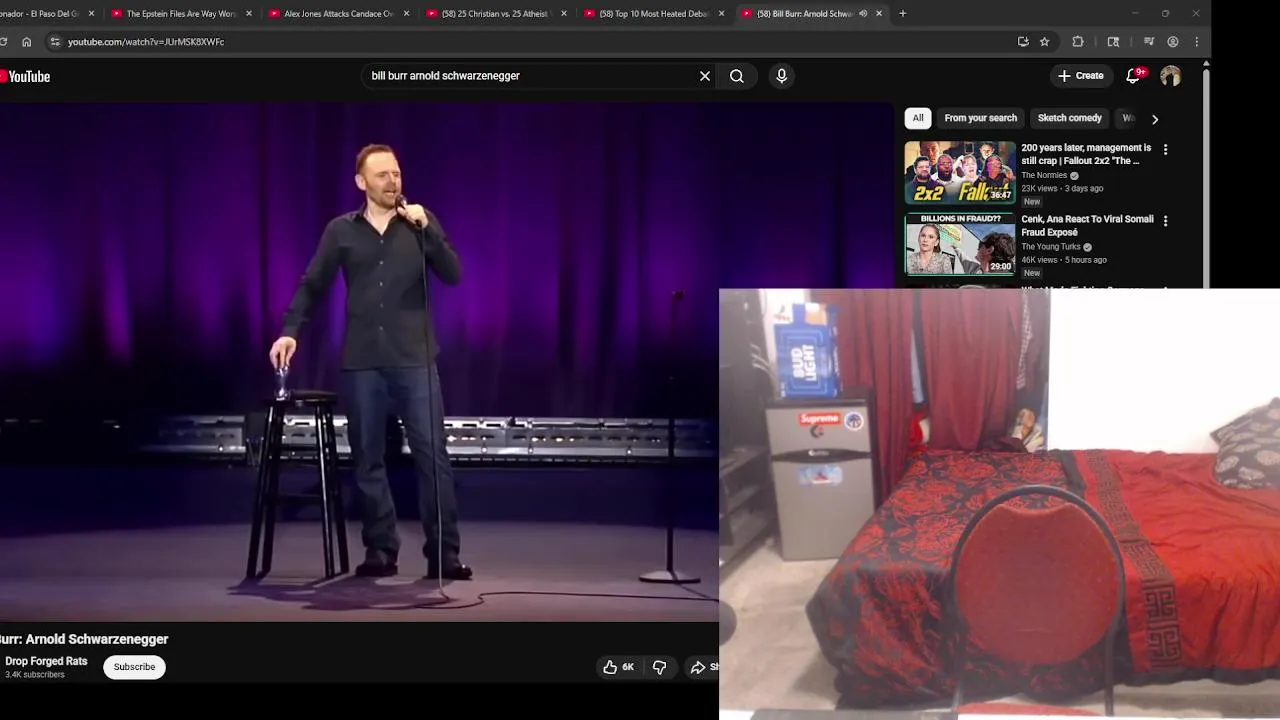Bookmark this page with the star icon
This screenshot has height=720, width=1280.
click(1044, 42)
